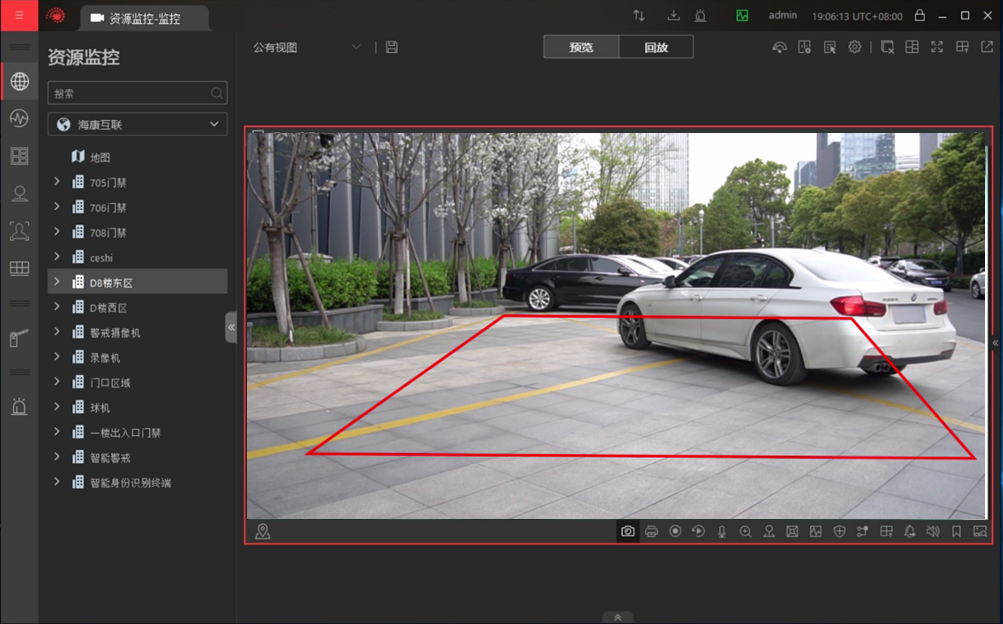This screenshot has height=624, width=1003.
Task: Open the download center icon in title bar
Action: point(673,16)
